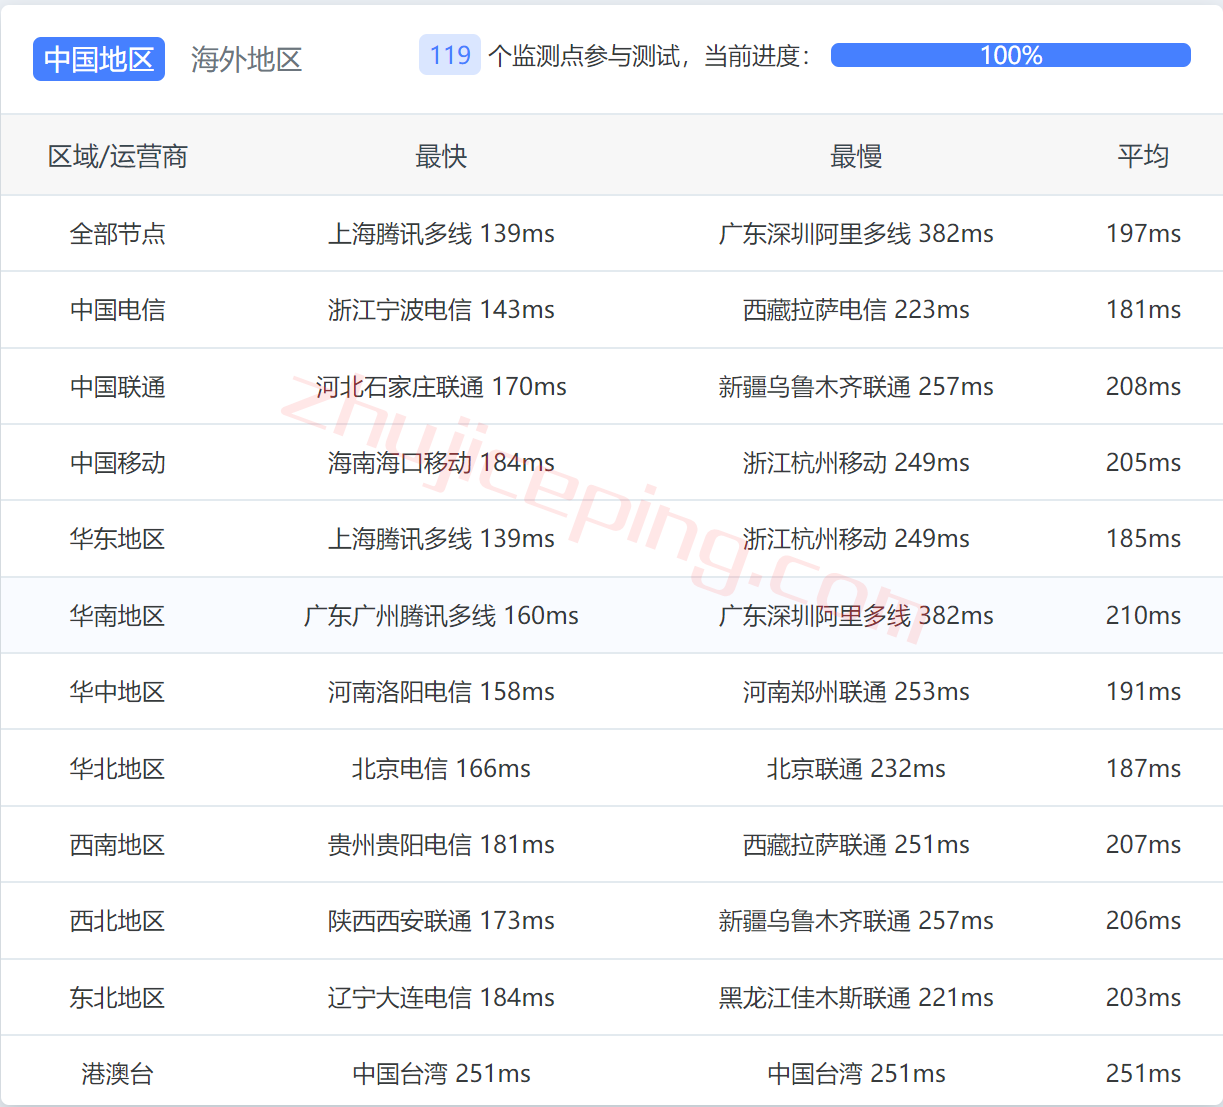The image size is (1223, 1107).
Task: Click 广东广州腾讯多线 160ms cell
Action: pos(441,616)
